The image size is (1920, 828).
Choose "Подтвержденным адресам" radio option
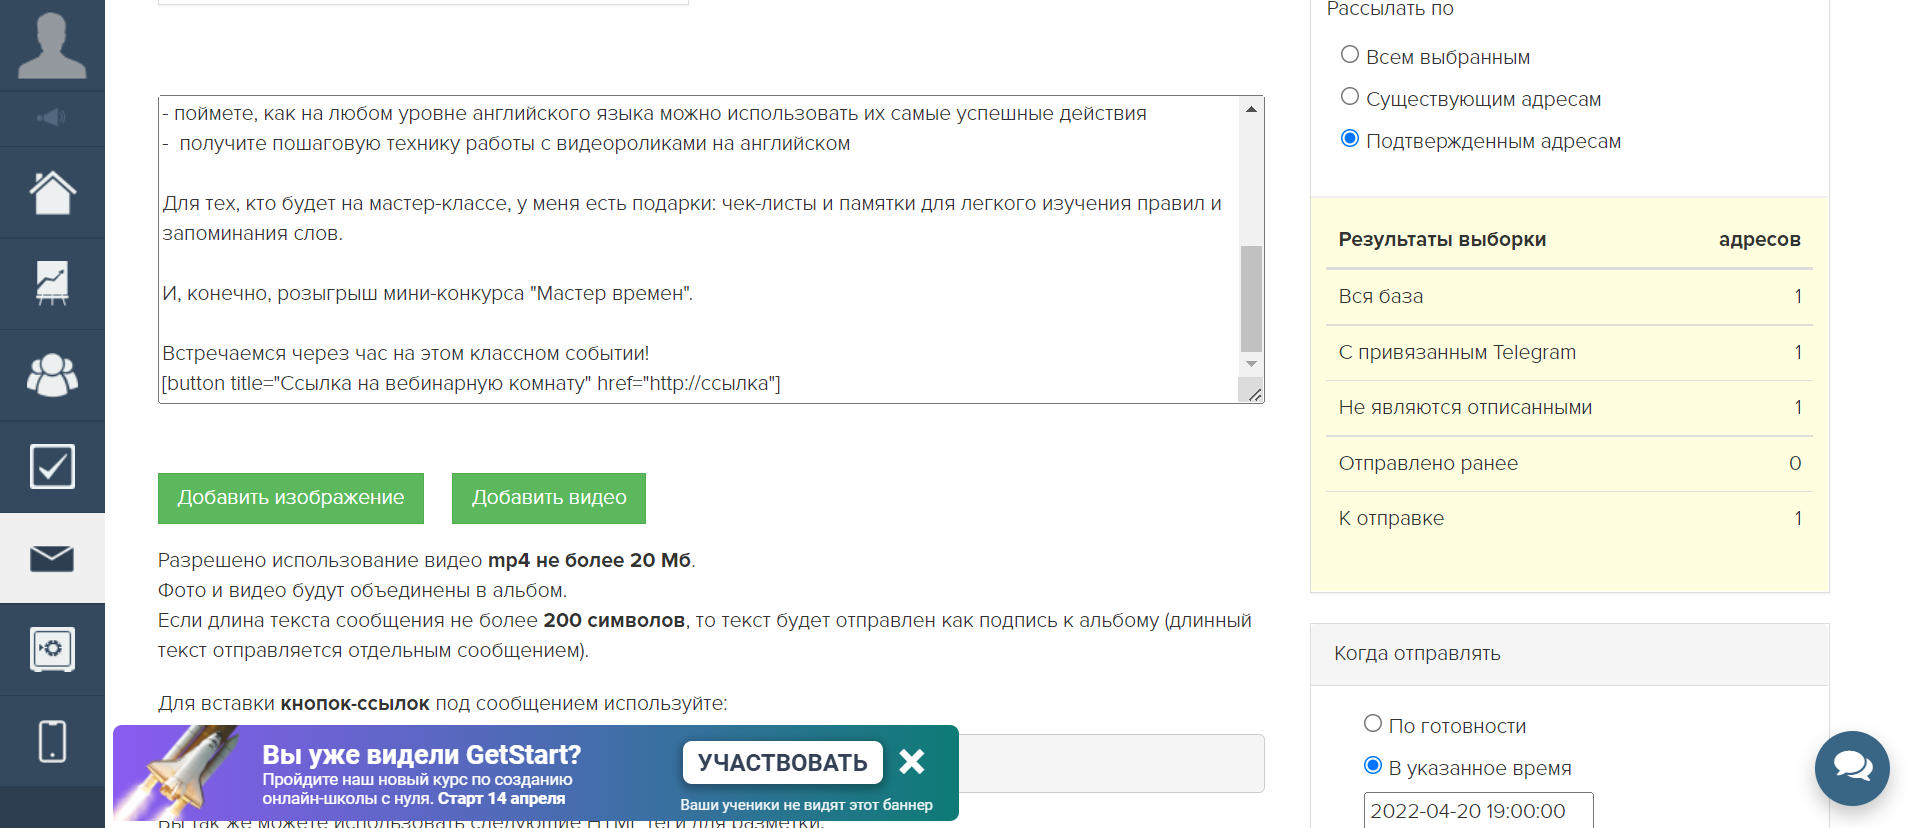click(x=1350, y=139)
